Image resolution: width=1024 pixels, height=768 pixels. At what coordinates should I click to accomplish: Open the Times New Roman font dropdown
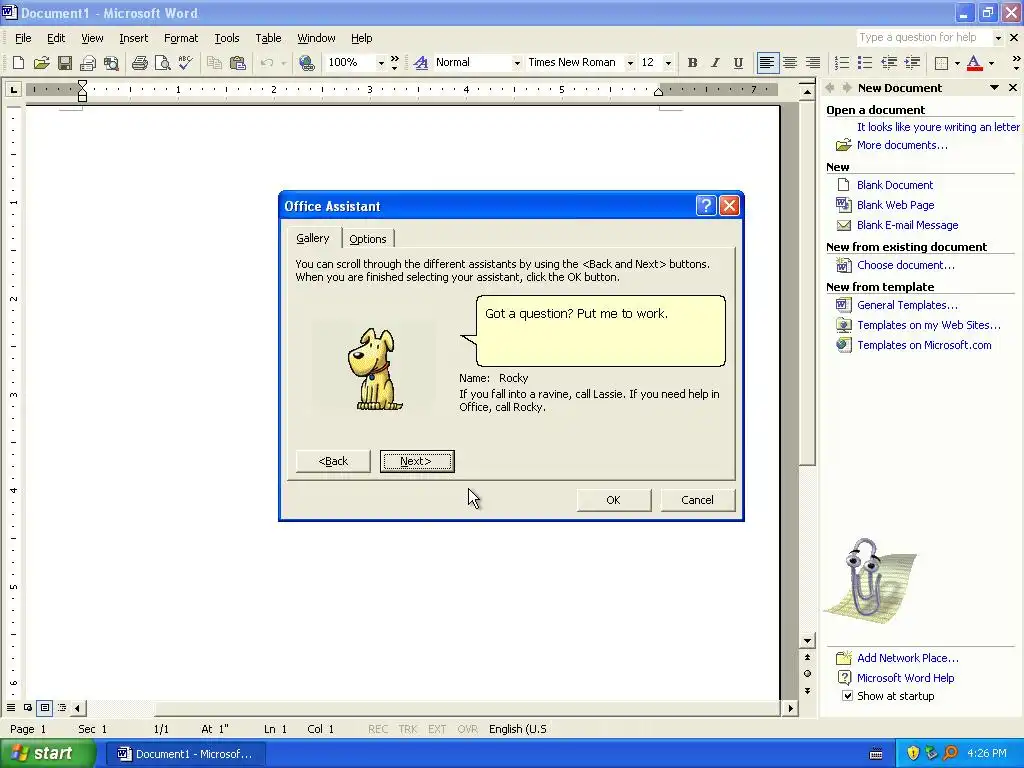point(630,63)
